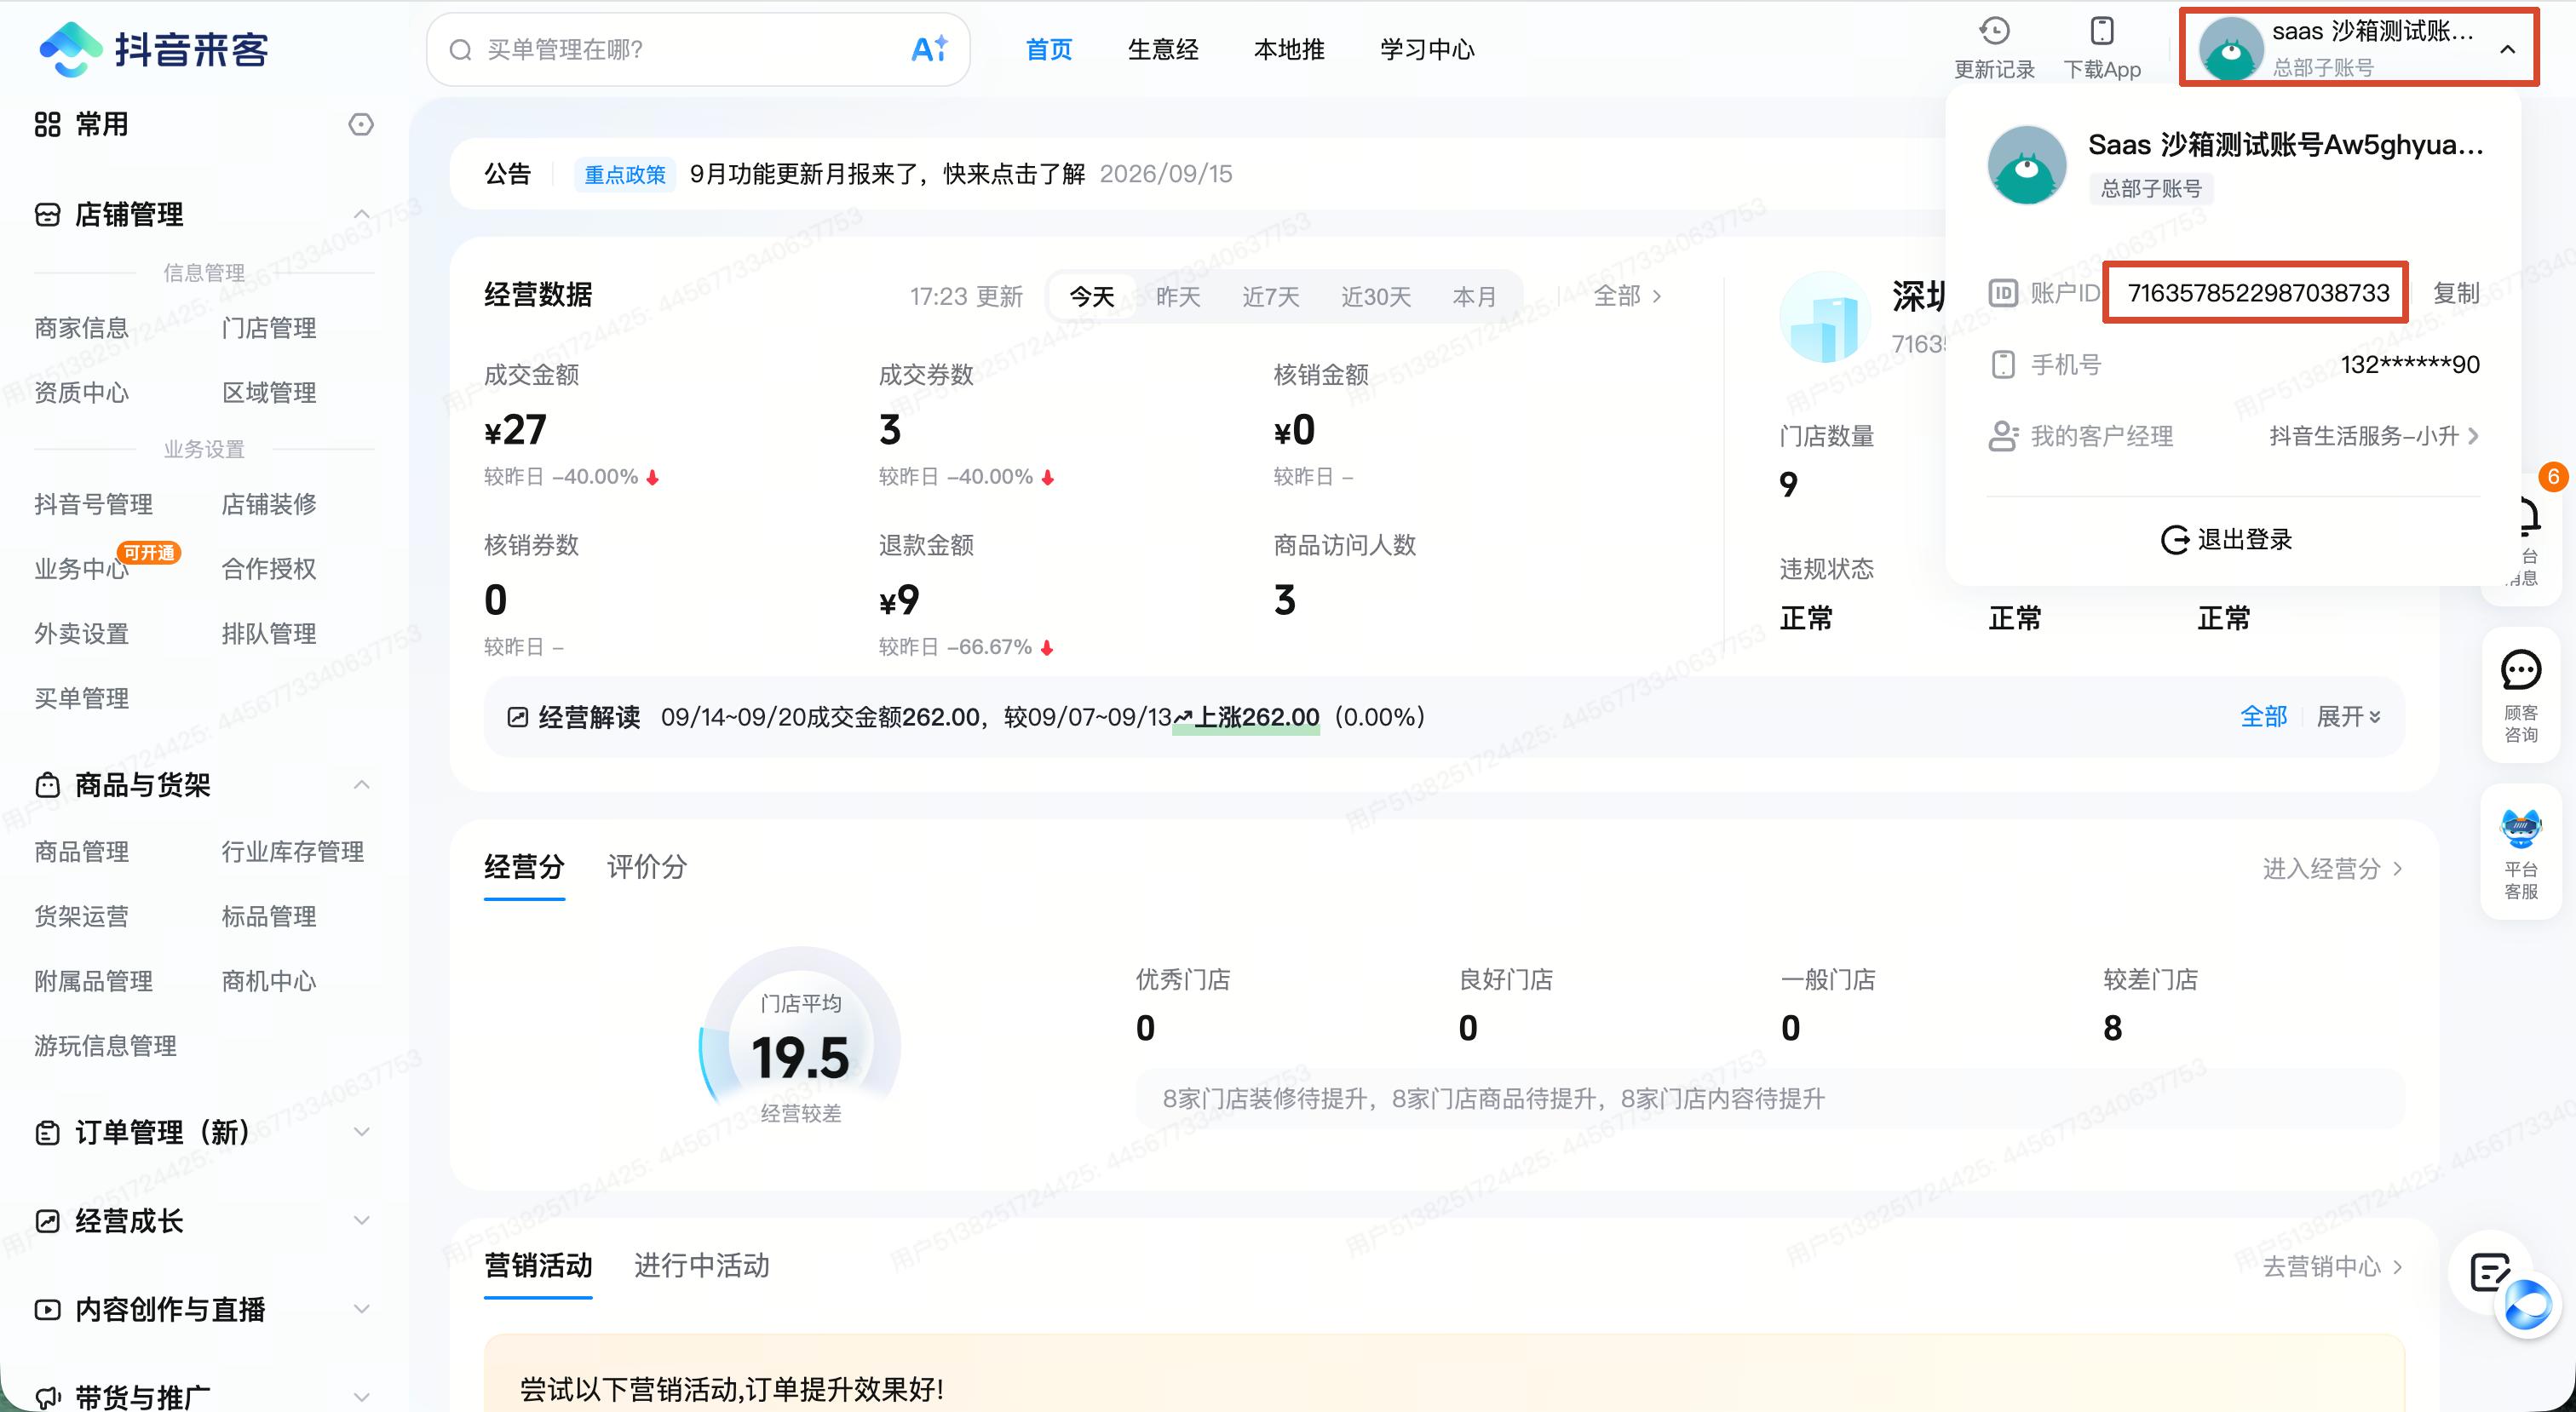Expand the 经营成长 section
Screen dimensions: 2576x1412
coord(362,1221)
